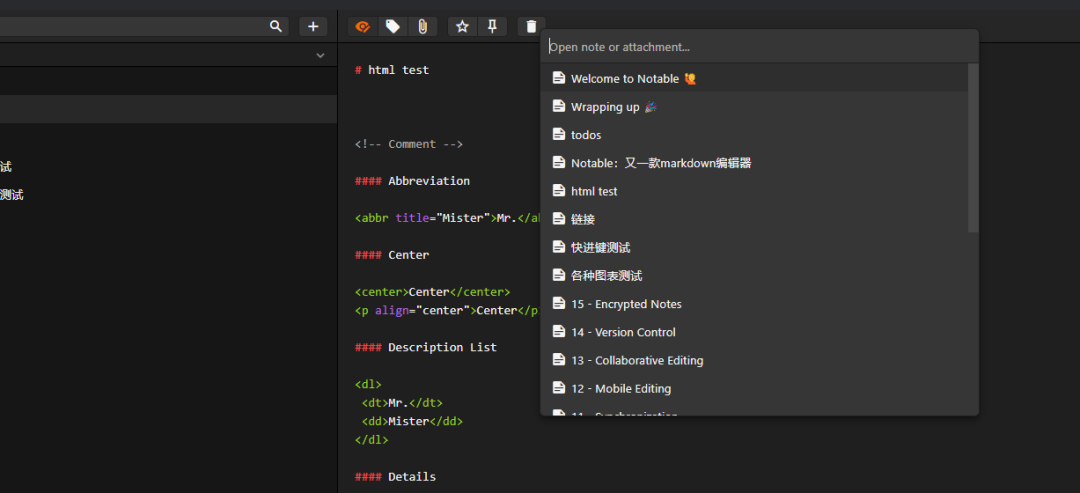Click document icon beside Welcome to Notable
This screenshot has height=493, width=1080.
pos(559,78)
